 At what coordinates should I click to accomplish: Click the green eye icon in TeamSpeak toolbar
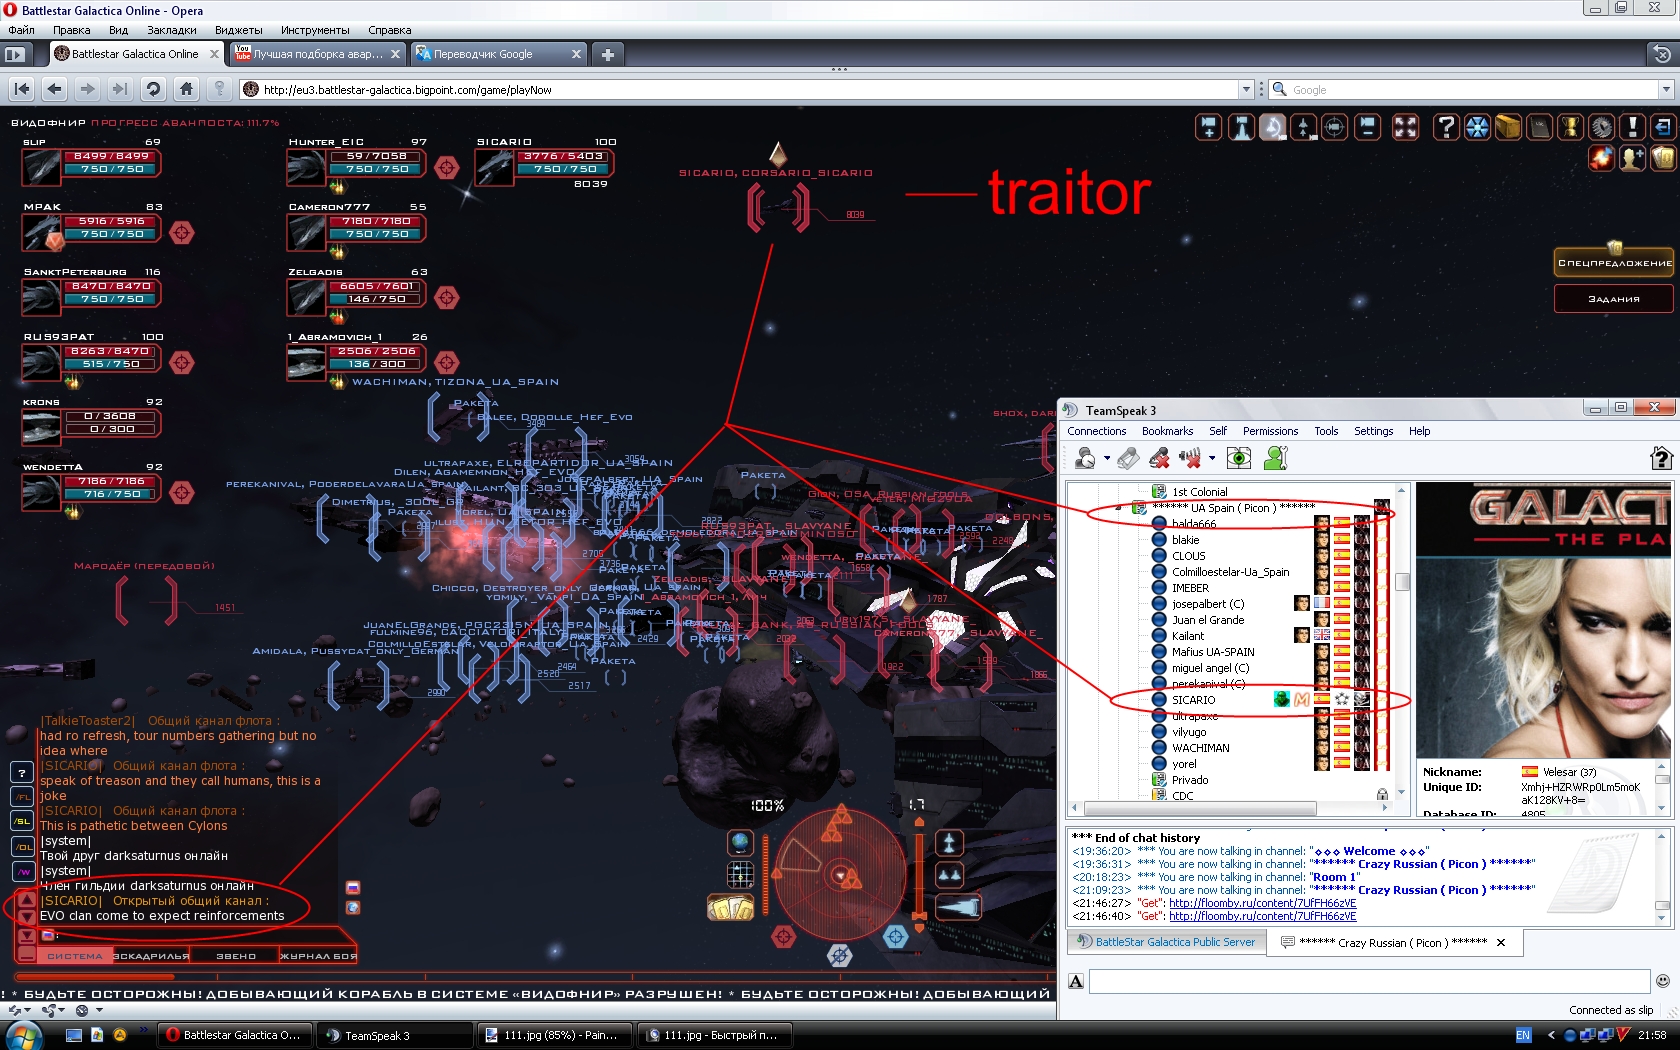(x=1239, y=458)
